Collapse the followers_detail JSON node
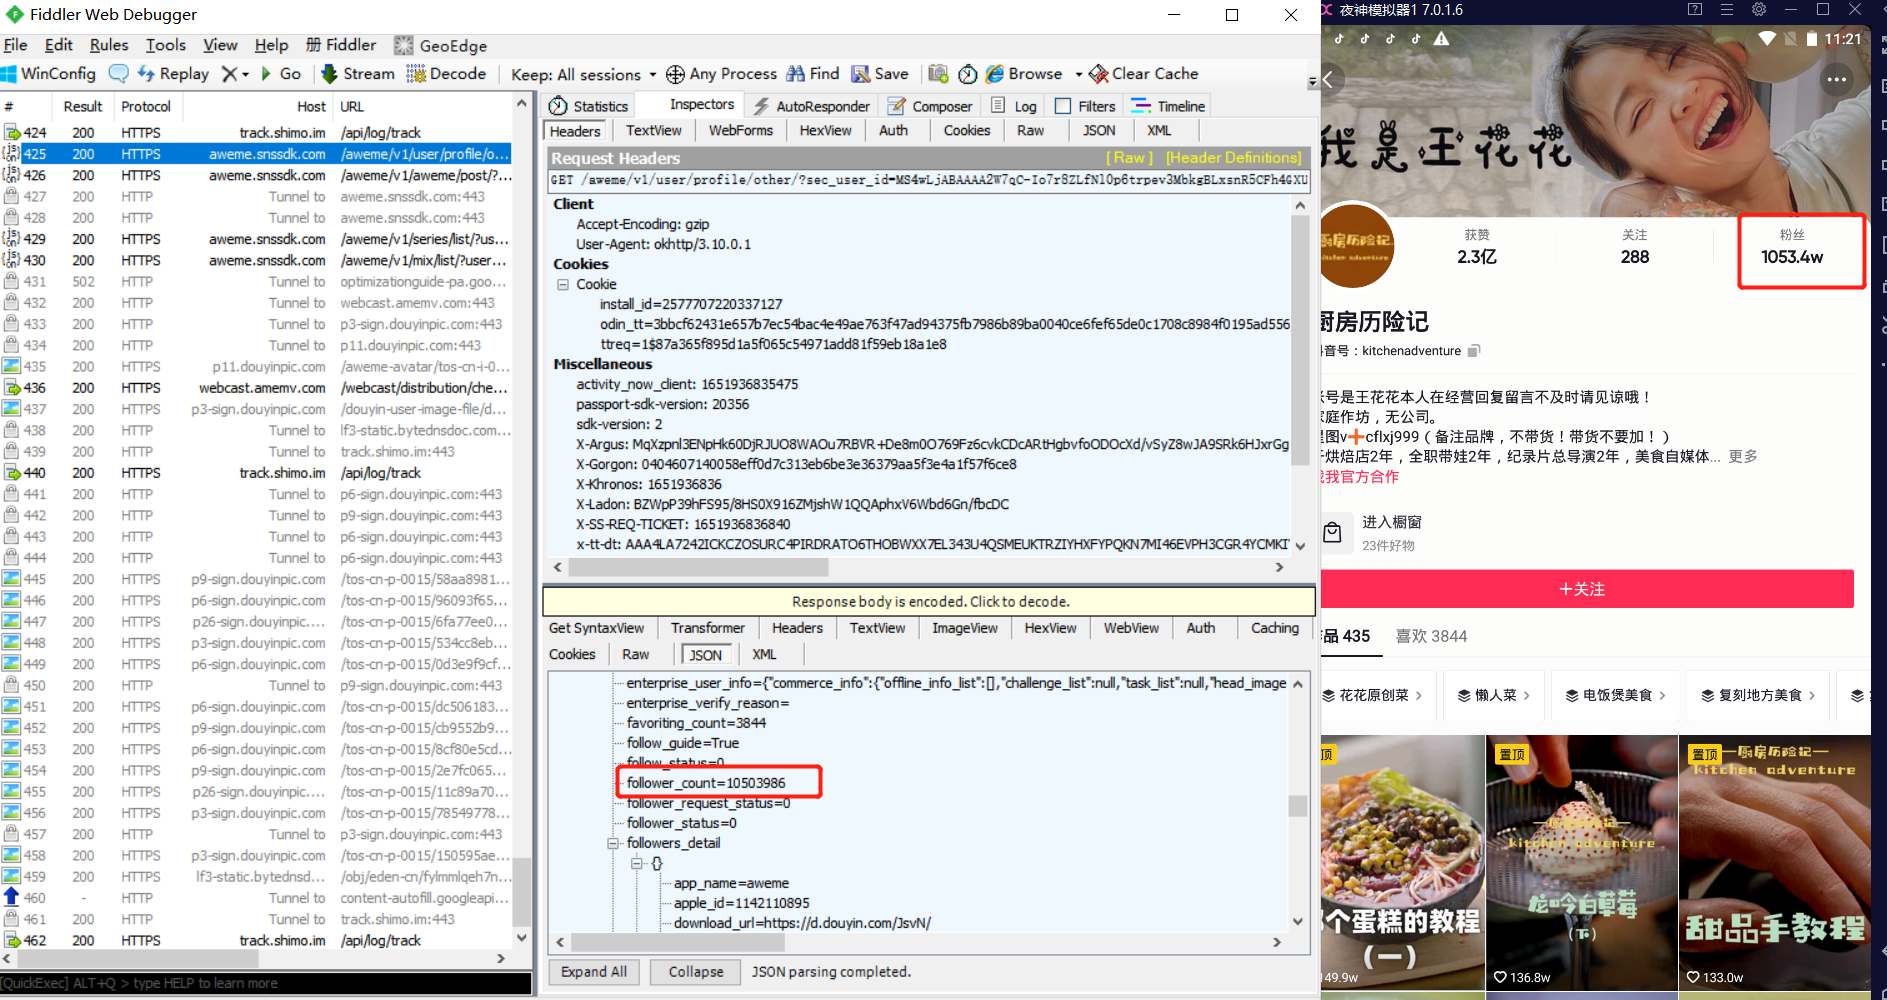 pyautogui.click(x=613, y=843)
